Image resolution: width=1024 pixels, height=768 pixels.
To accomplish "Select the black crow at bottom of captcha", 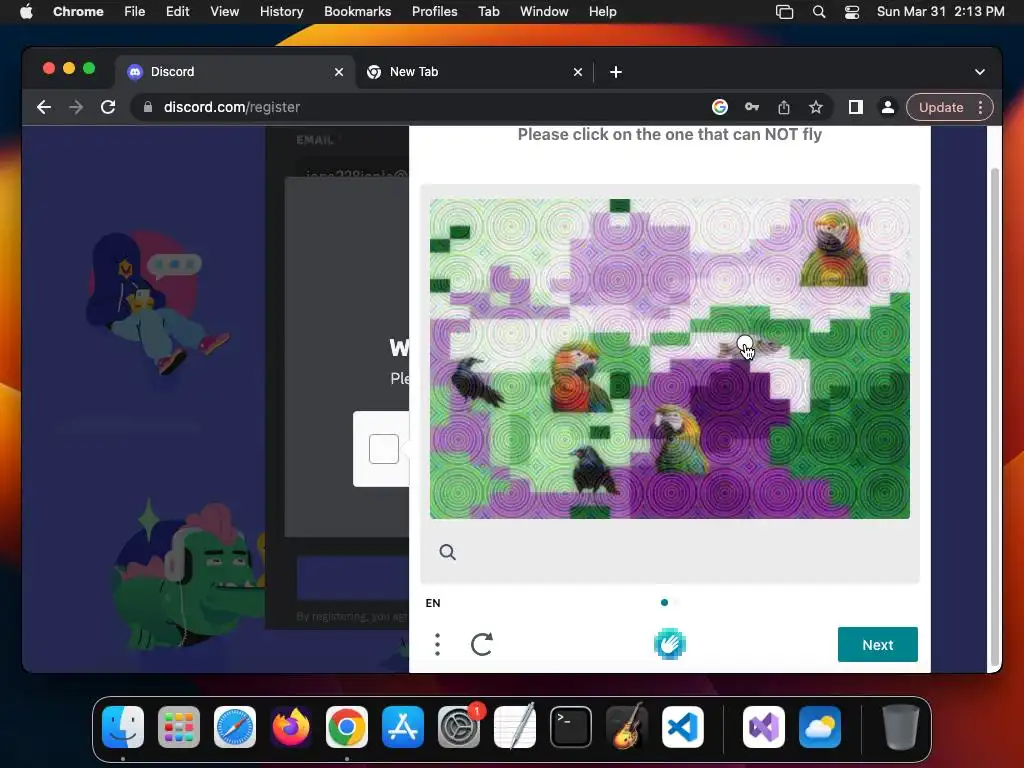I will [593, 470].
